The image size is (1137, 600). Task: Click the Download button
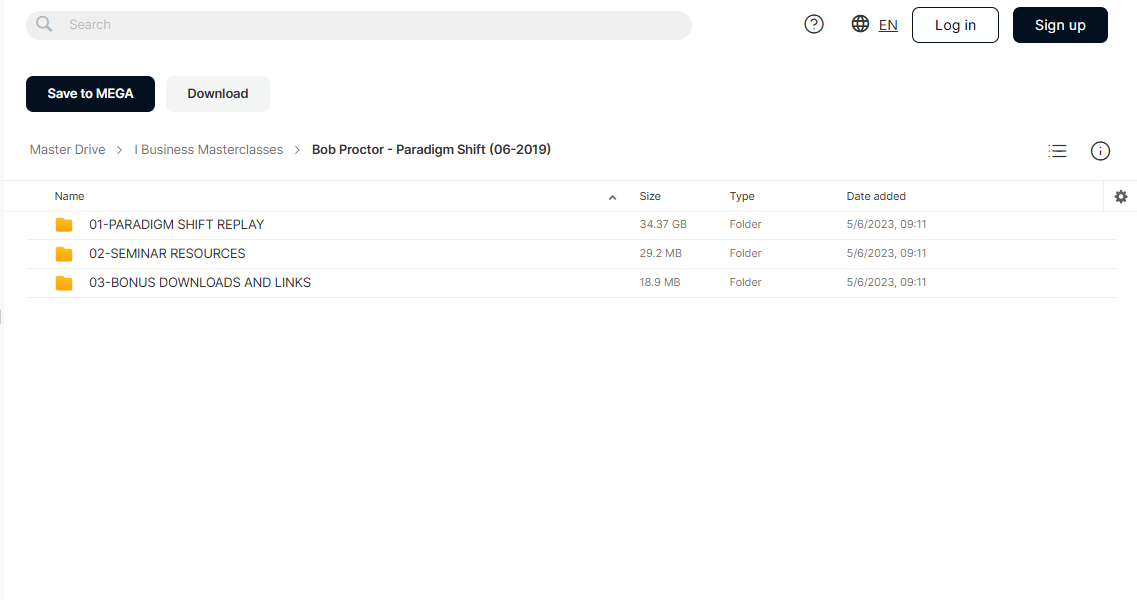click(218, 94)
